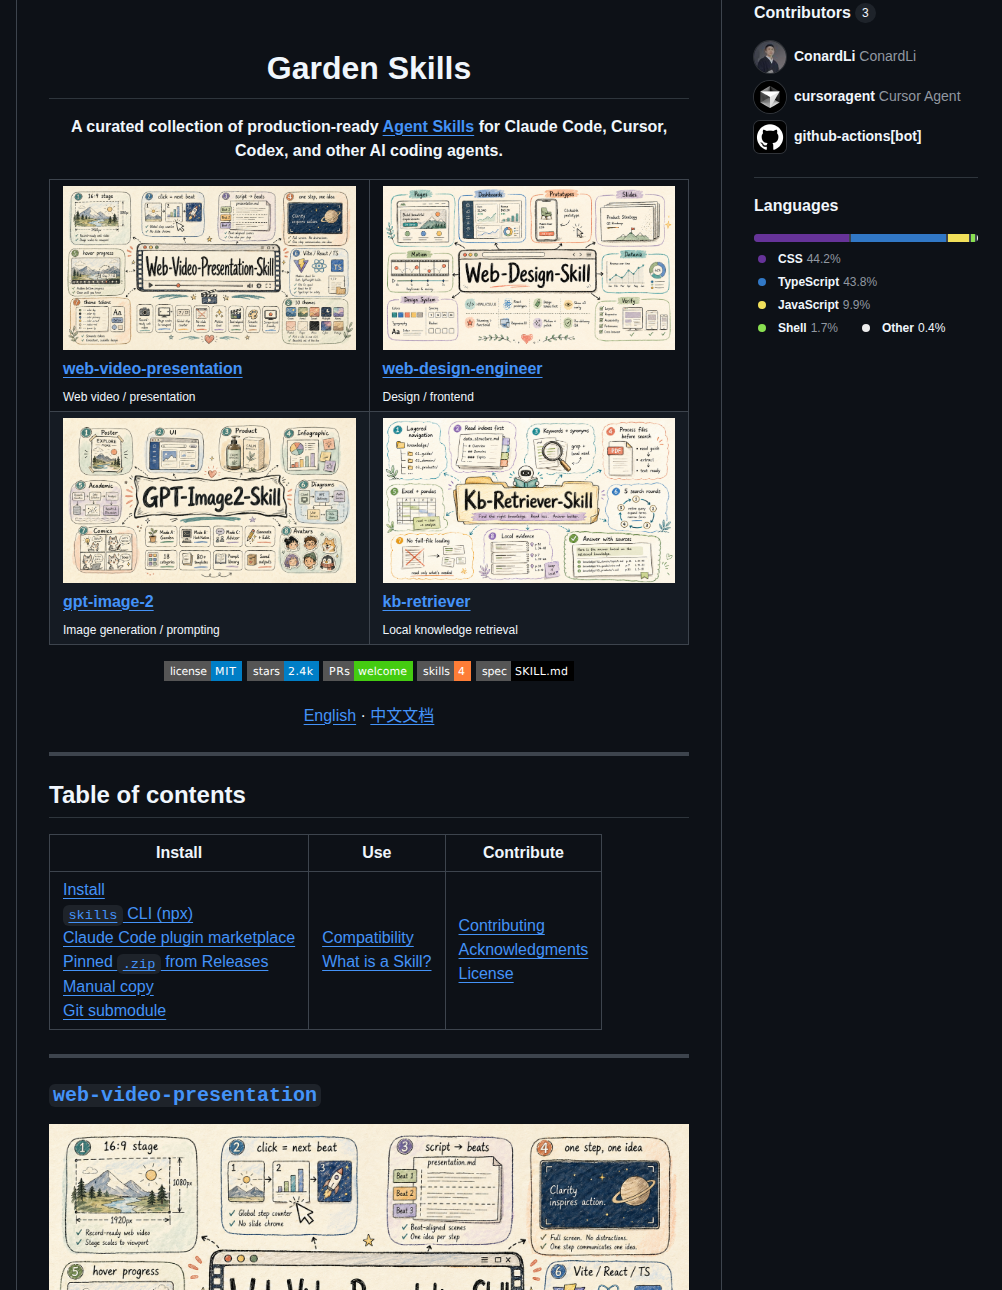
Task: Select the JavaScript 9.9% language entry
Action: pos(814,305)
